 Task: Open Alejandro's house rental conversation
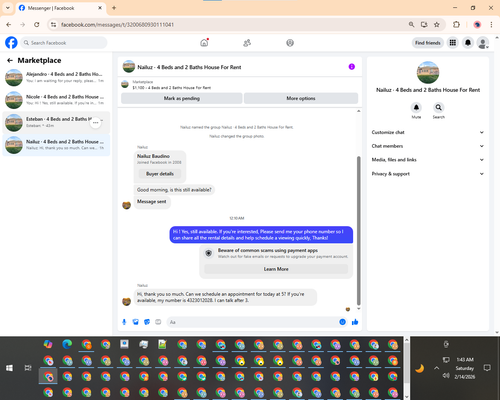(x=56, y=77)
